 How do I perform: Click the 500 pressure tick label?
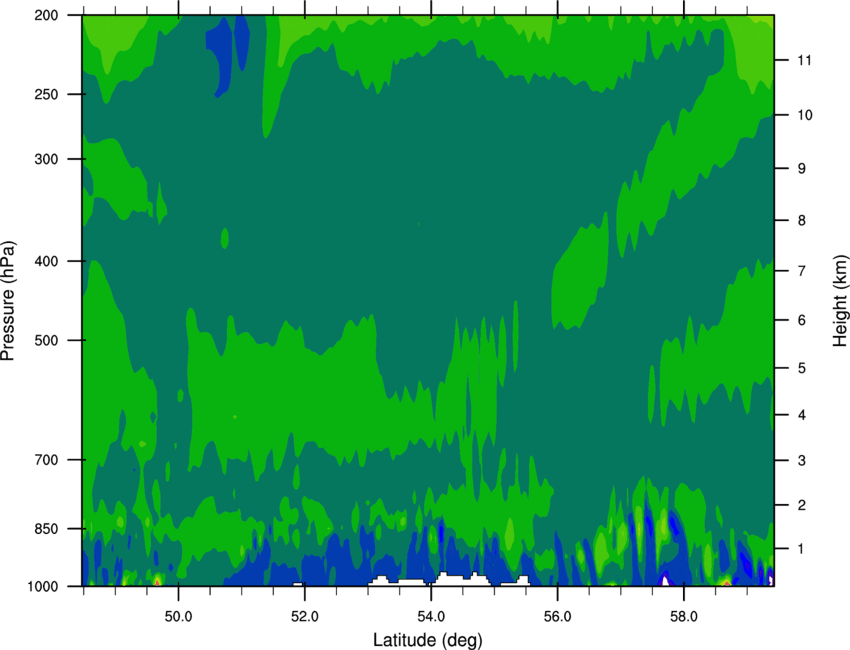click(x=46, y=340)
